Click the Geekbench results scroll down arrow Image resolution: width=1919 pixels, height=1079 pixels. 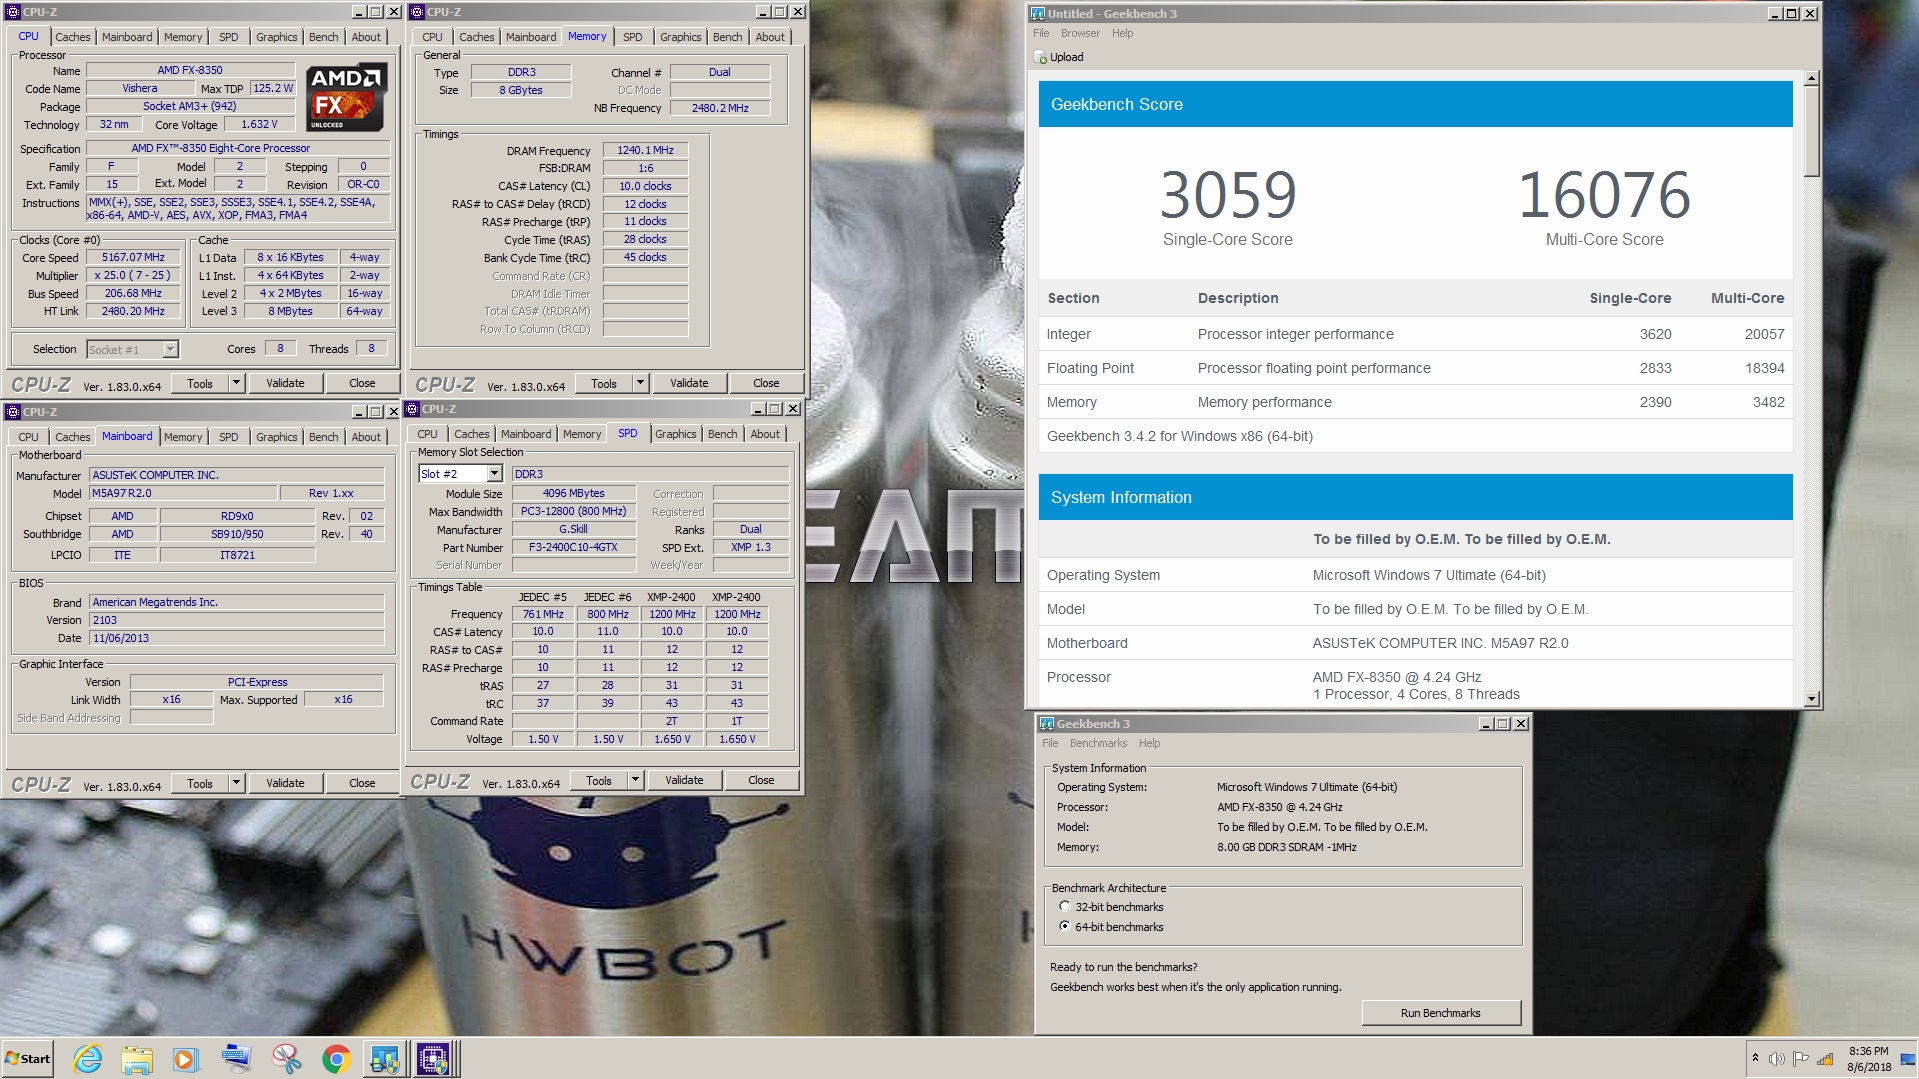point(1811,699)
